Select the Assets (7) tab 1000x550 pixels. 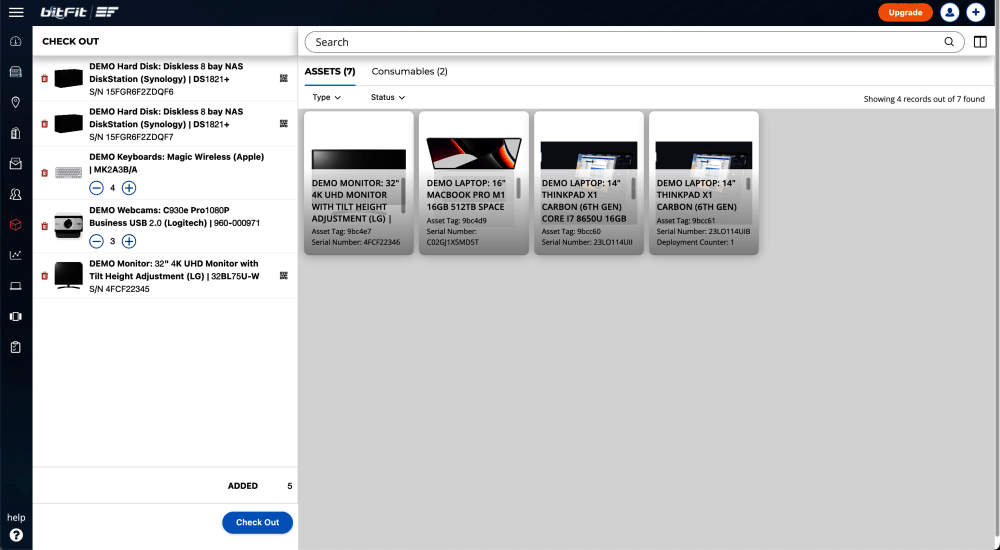point(330,72)
